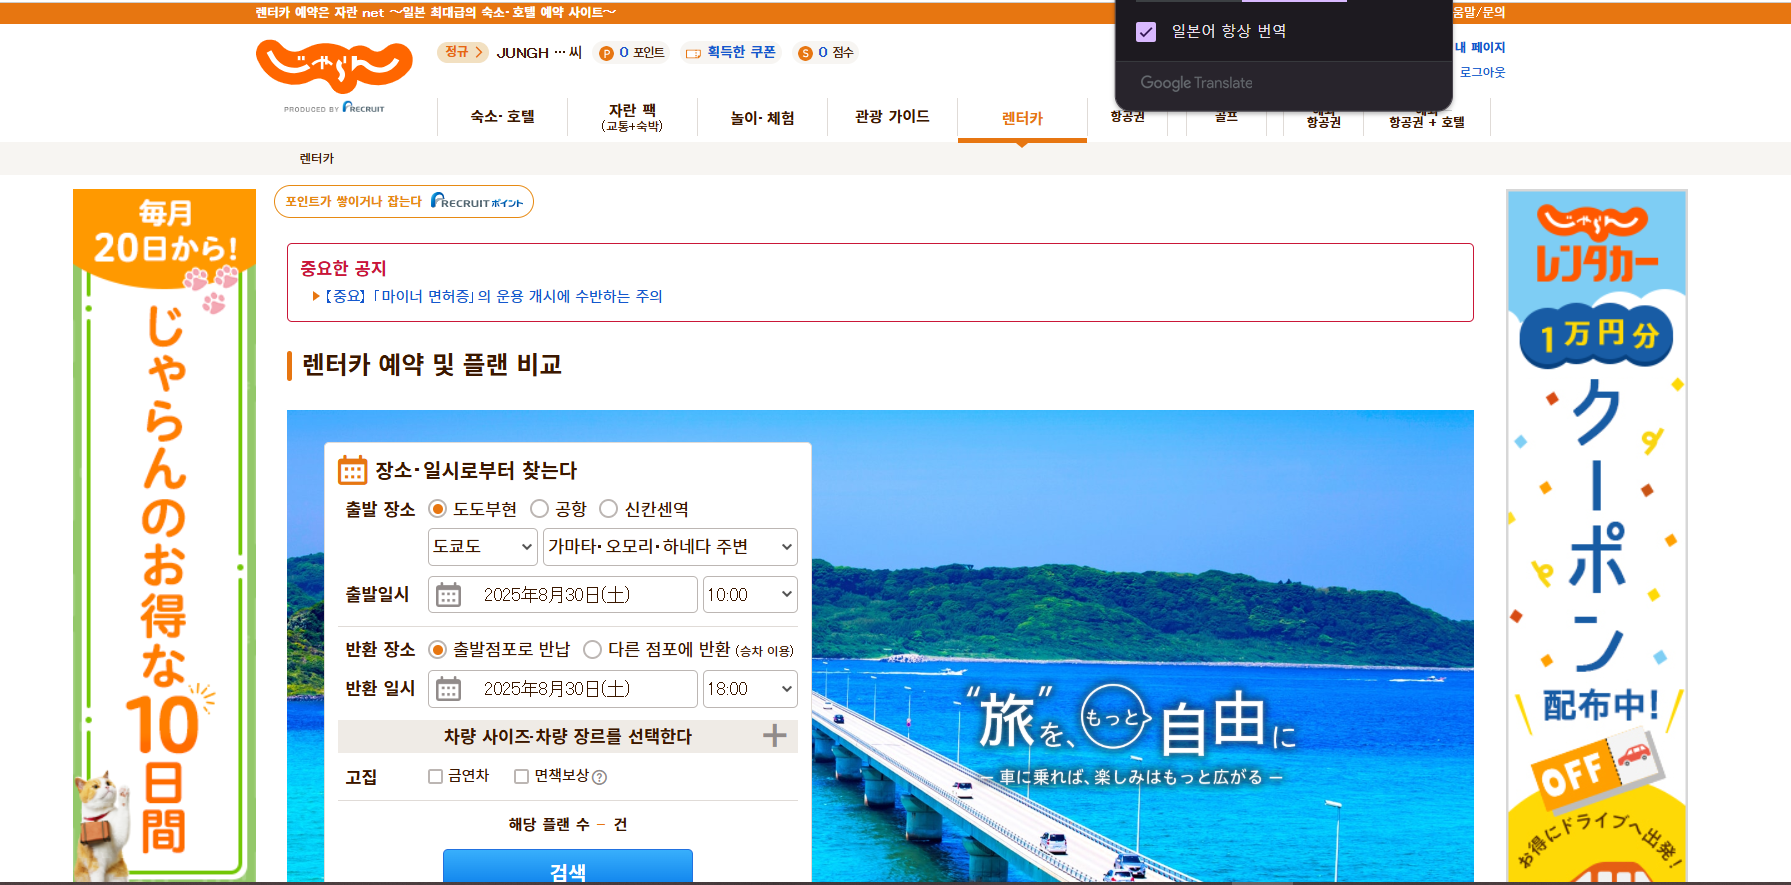
Task: Click the return date field 2025年8月30日
Action: [563, 689]
